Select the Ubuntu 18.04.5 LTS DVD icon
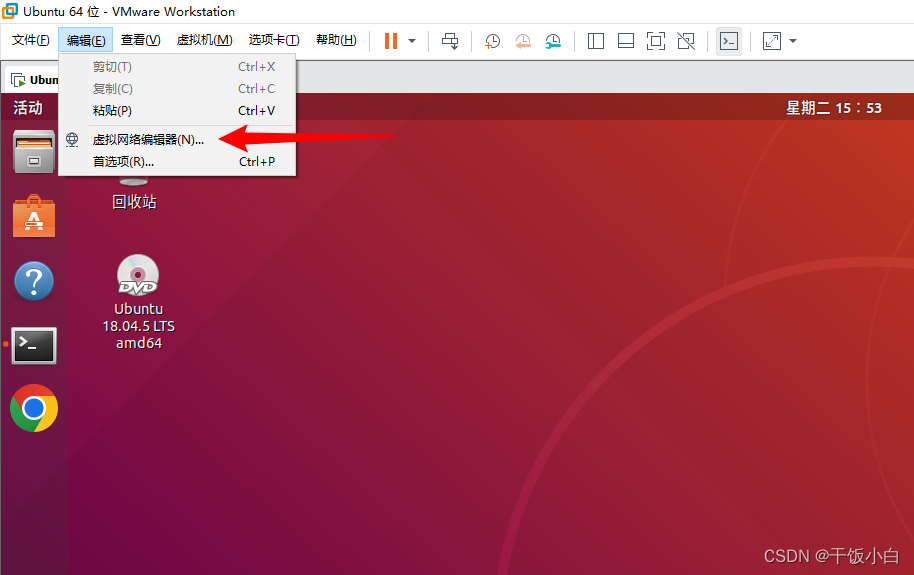This screenshot has width=914, height=575. click(x=139, y=302)
